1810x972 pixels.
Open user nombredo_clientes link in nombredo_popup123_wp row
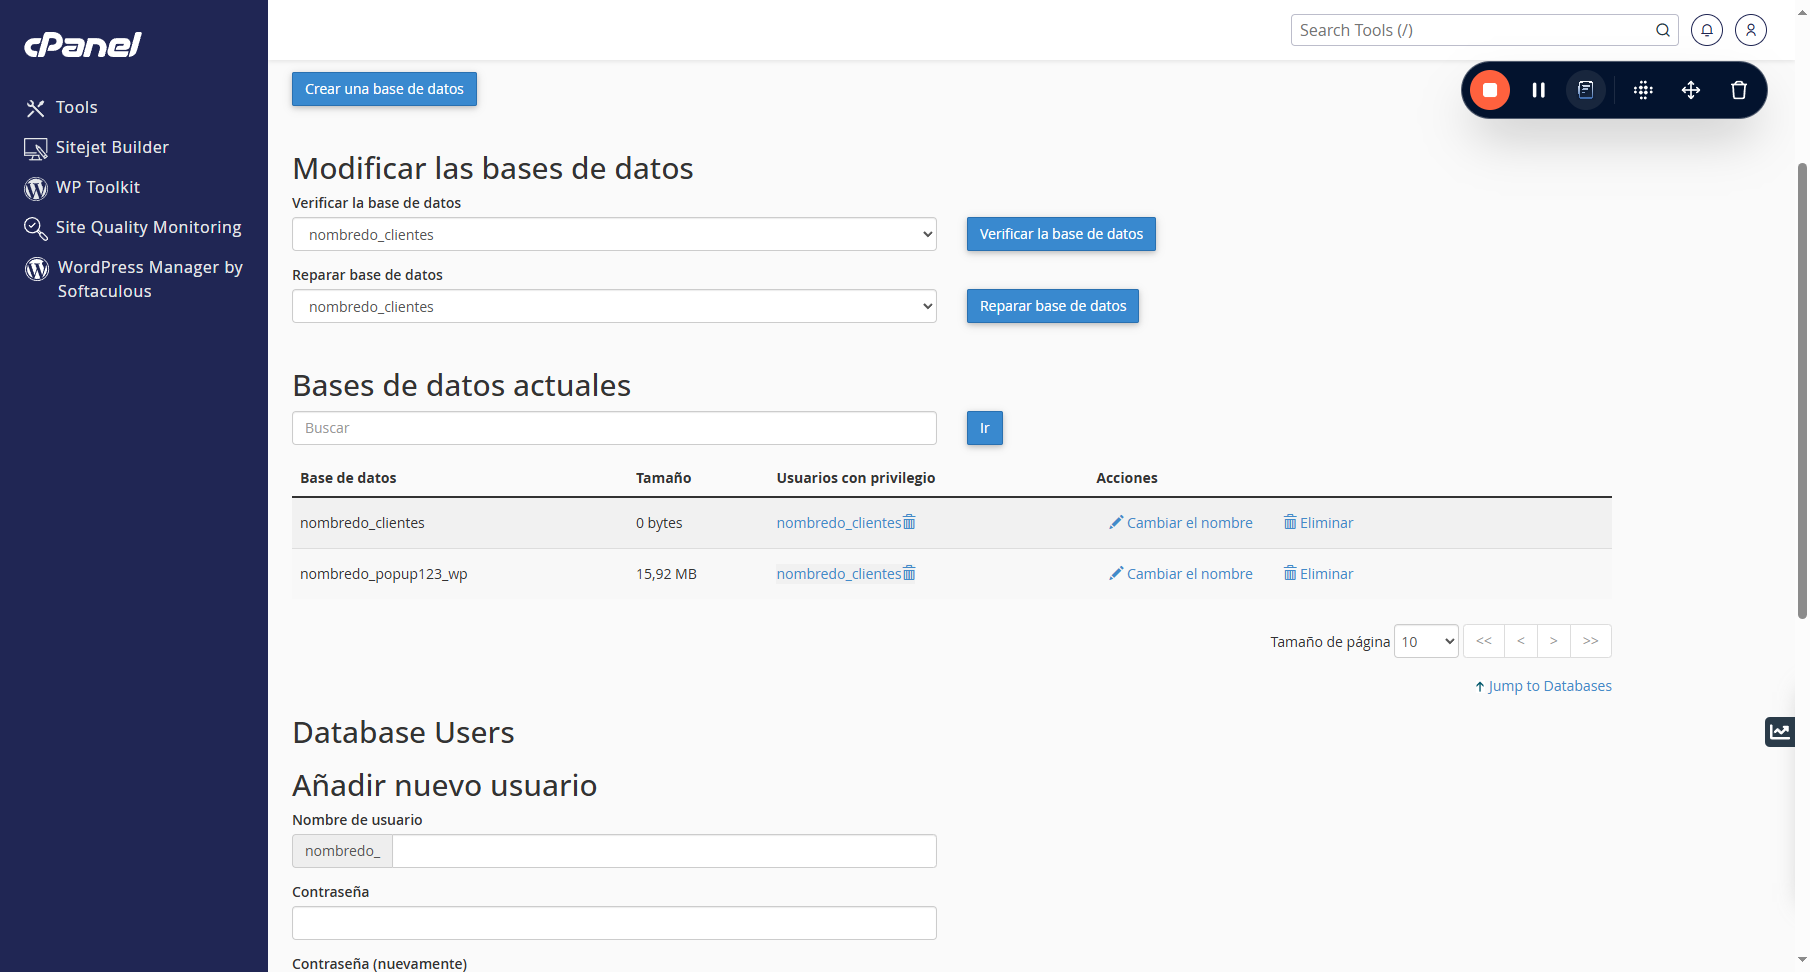tap(839, 574)
